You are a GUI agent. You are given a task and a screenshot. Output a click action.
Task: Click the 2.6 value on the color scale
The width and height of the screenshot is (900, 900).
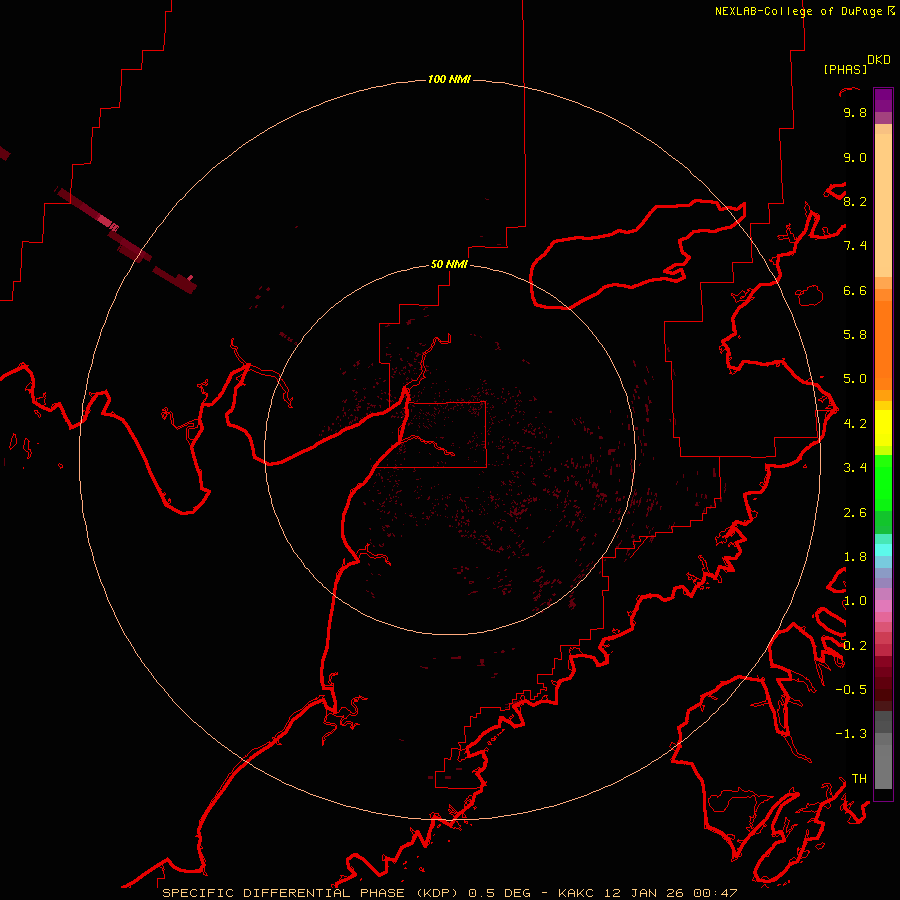click(855, 513)
